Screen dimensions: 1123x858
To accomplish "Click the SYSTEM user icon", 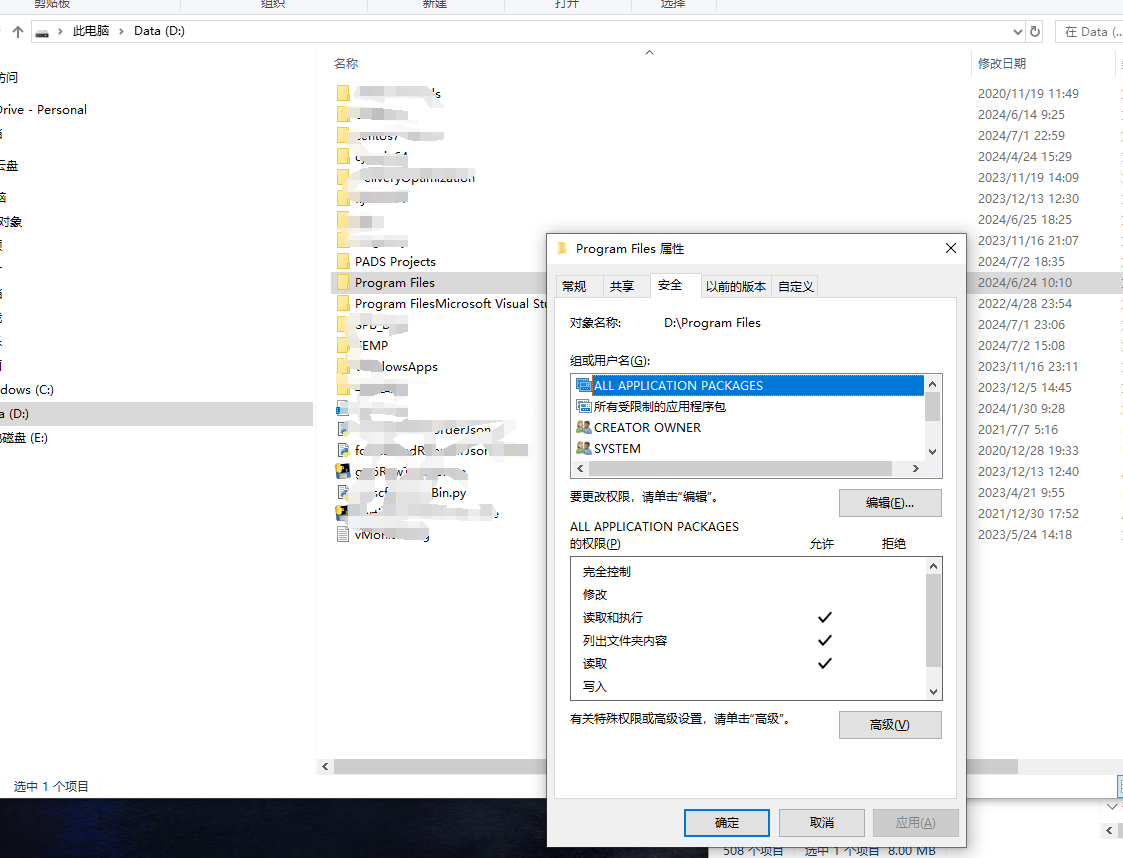I will (x=584, y=448).
